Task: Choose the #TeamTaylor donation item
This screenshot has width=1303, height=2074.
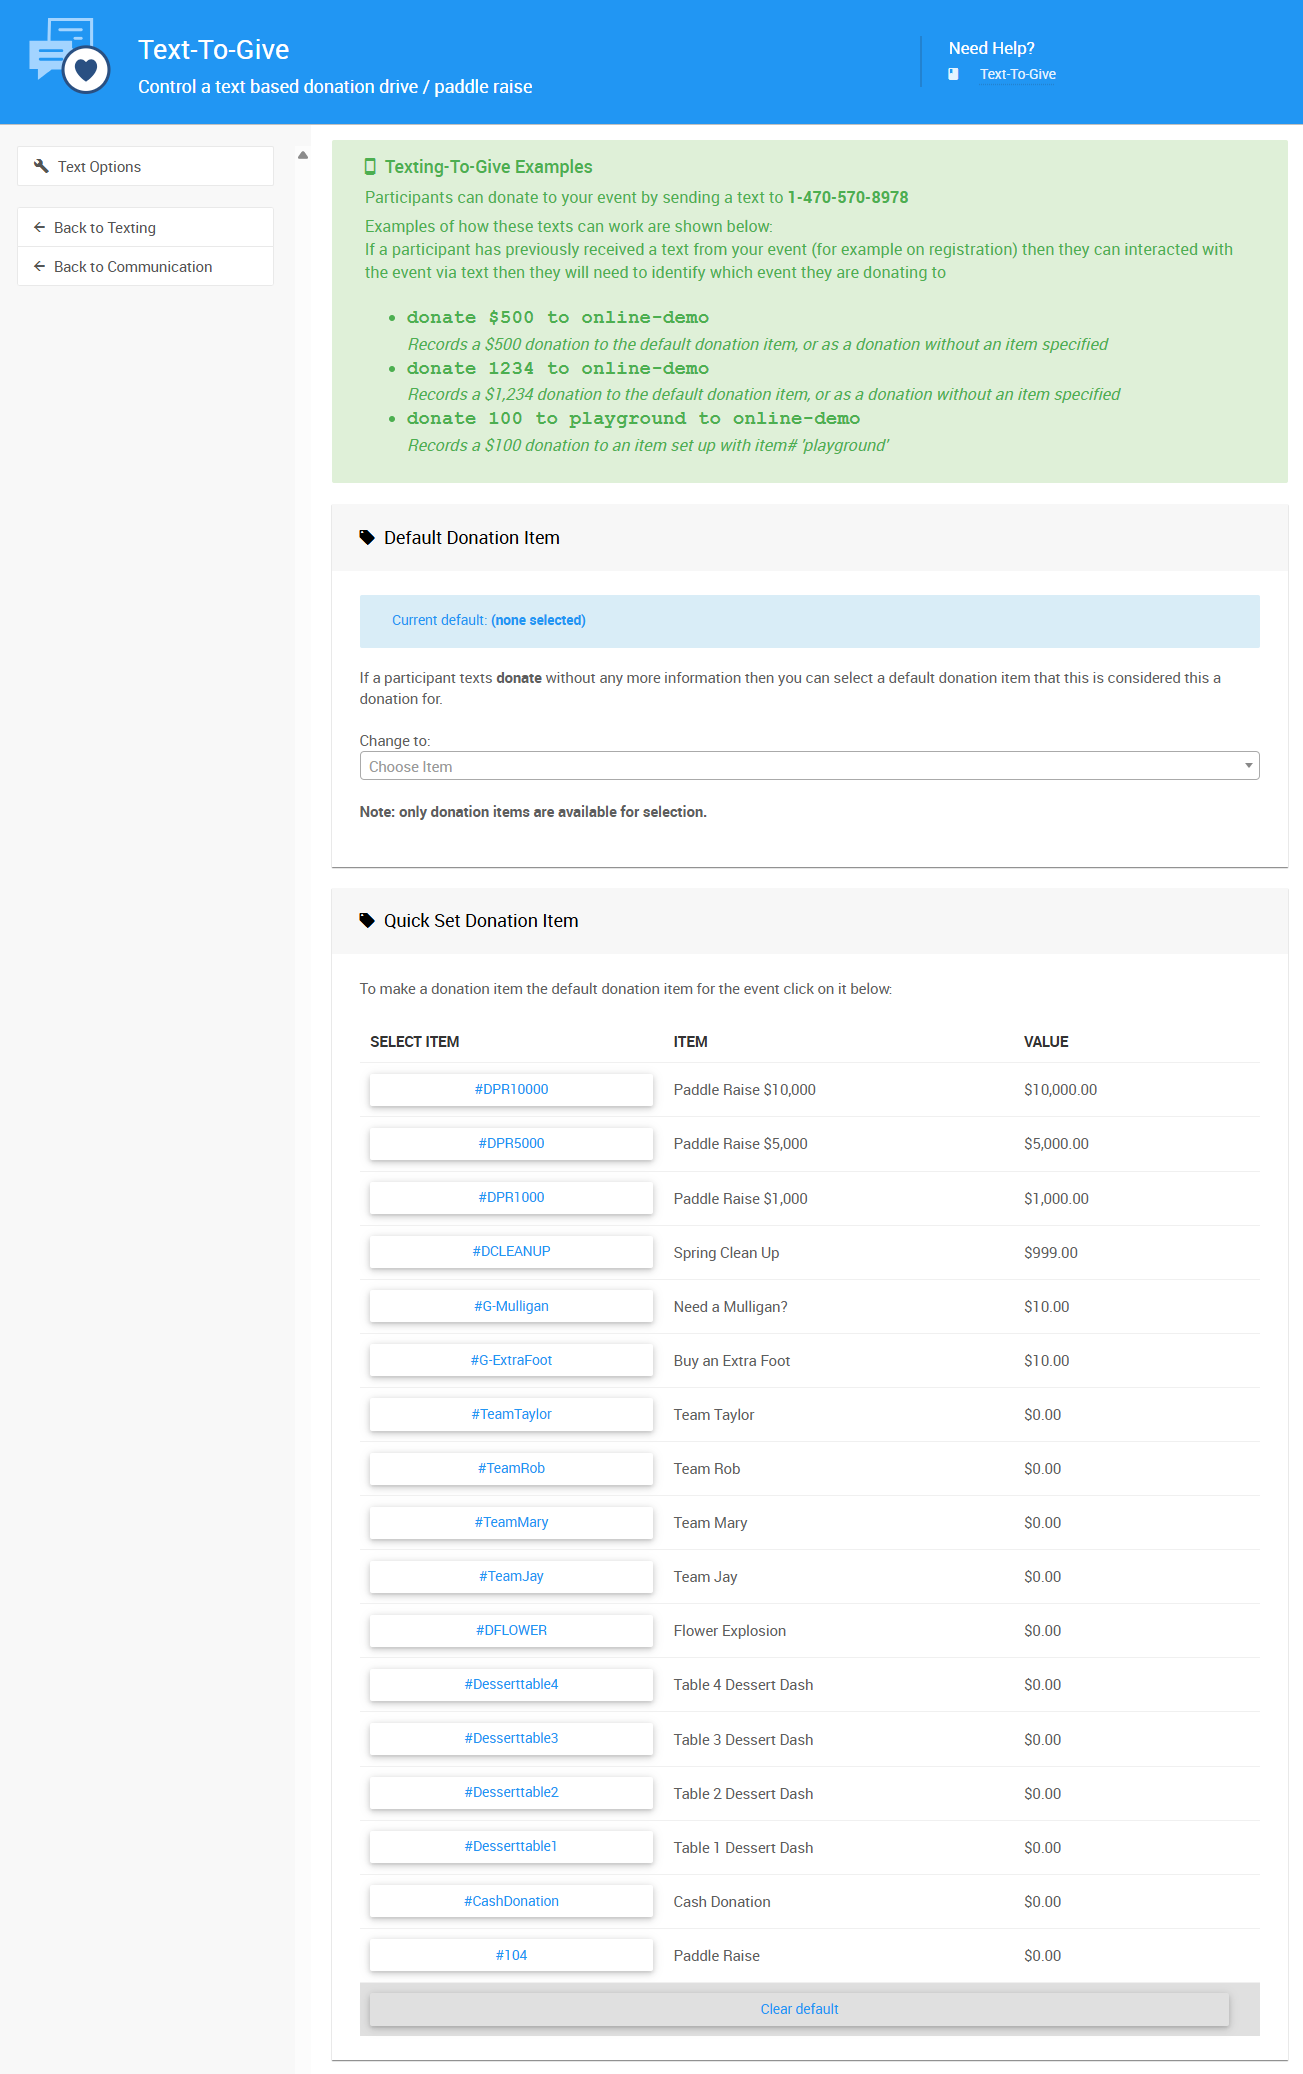Action: pyautogui.click(x=511, y=1414)
